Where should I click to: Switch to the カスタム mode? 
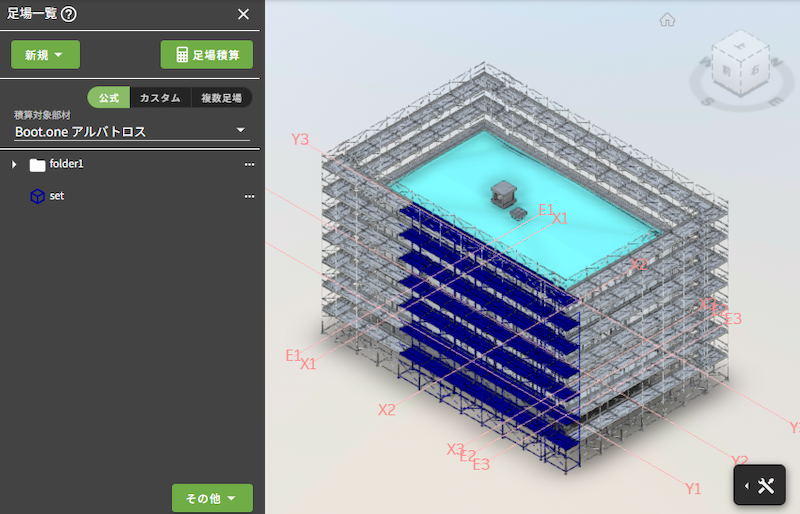160,98
